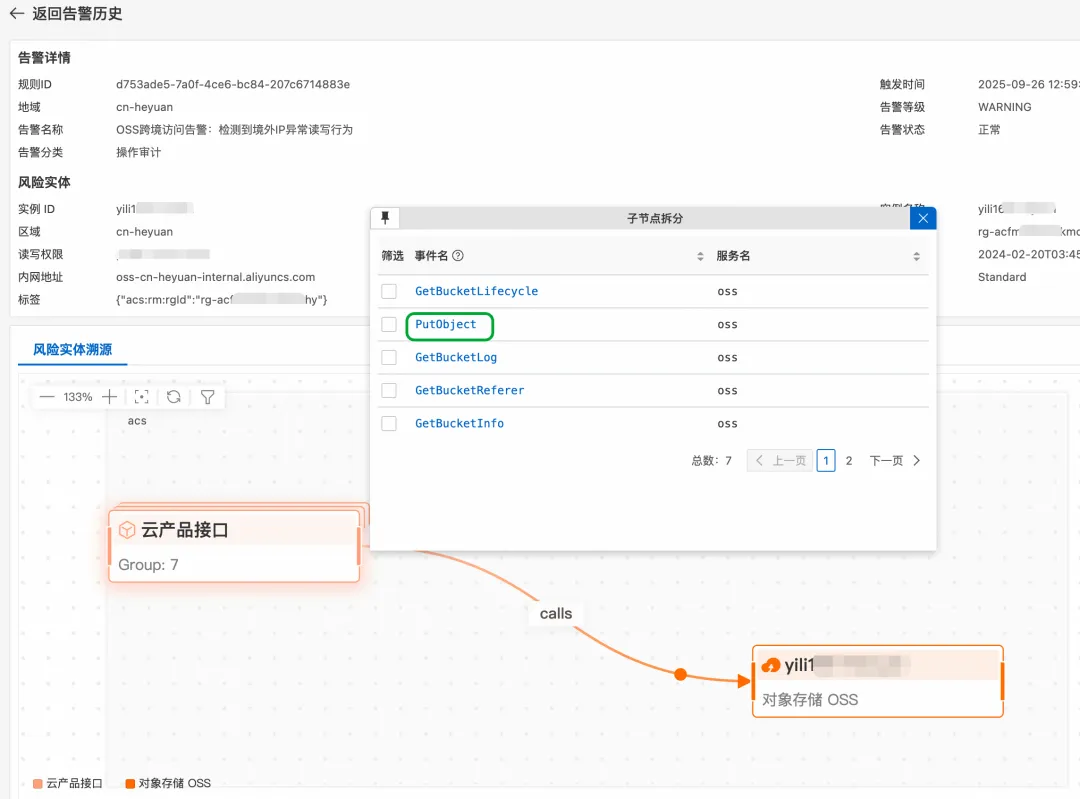The width and height of the screenshot is (1080, 799).
Task: Click 下一页 next page button
Action: [x=895, y=461]
